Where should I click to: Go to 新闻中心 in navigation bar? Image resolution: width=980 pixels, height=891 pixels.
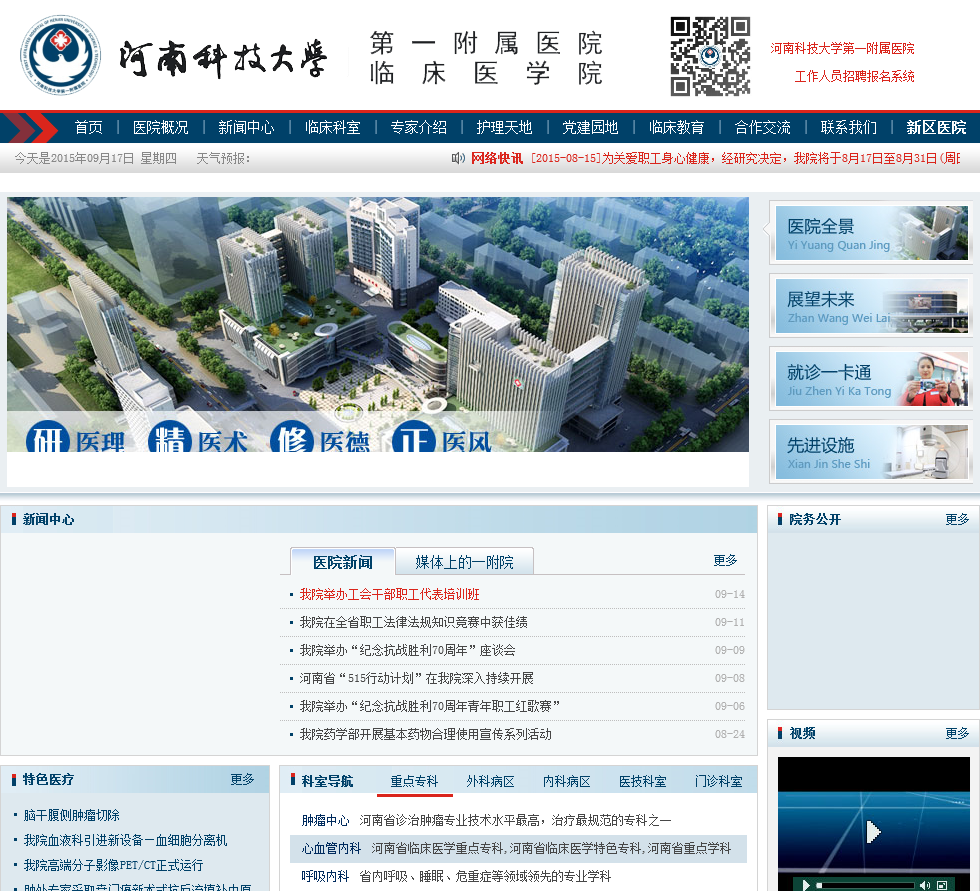(x=246, y=127)
